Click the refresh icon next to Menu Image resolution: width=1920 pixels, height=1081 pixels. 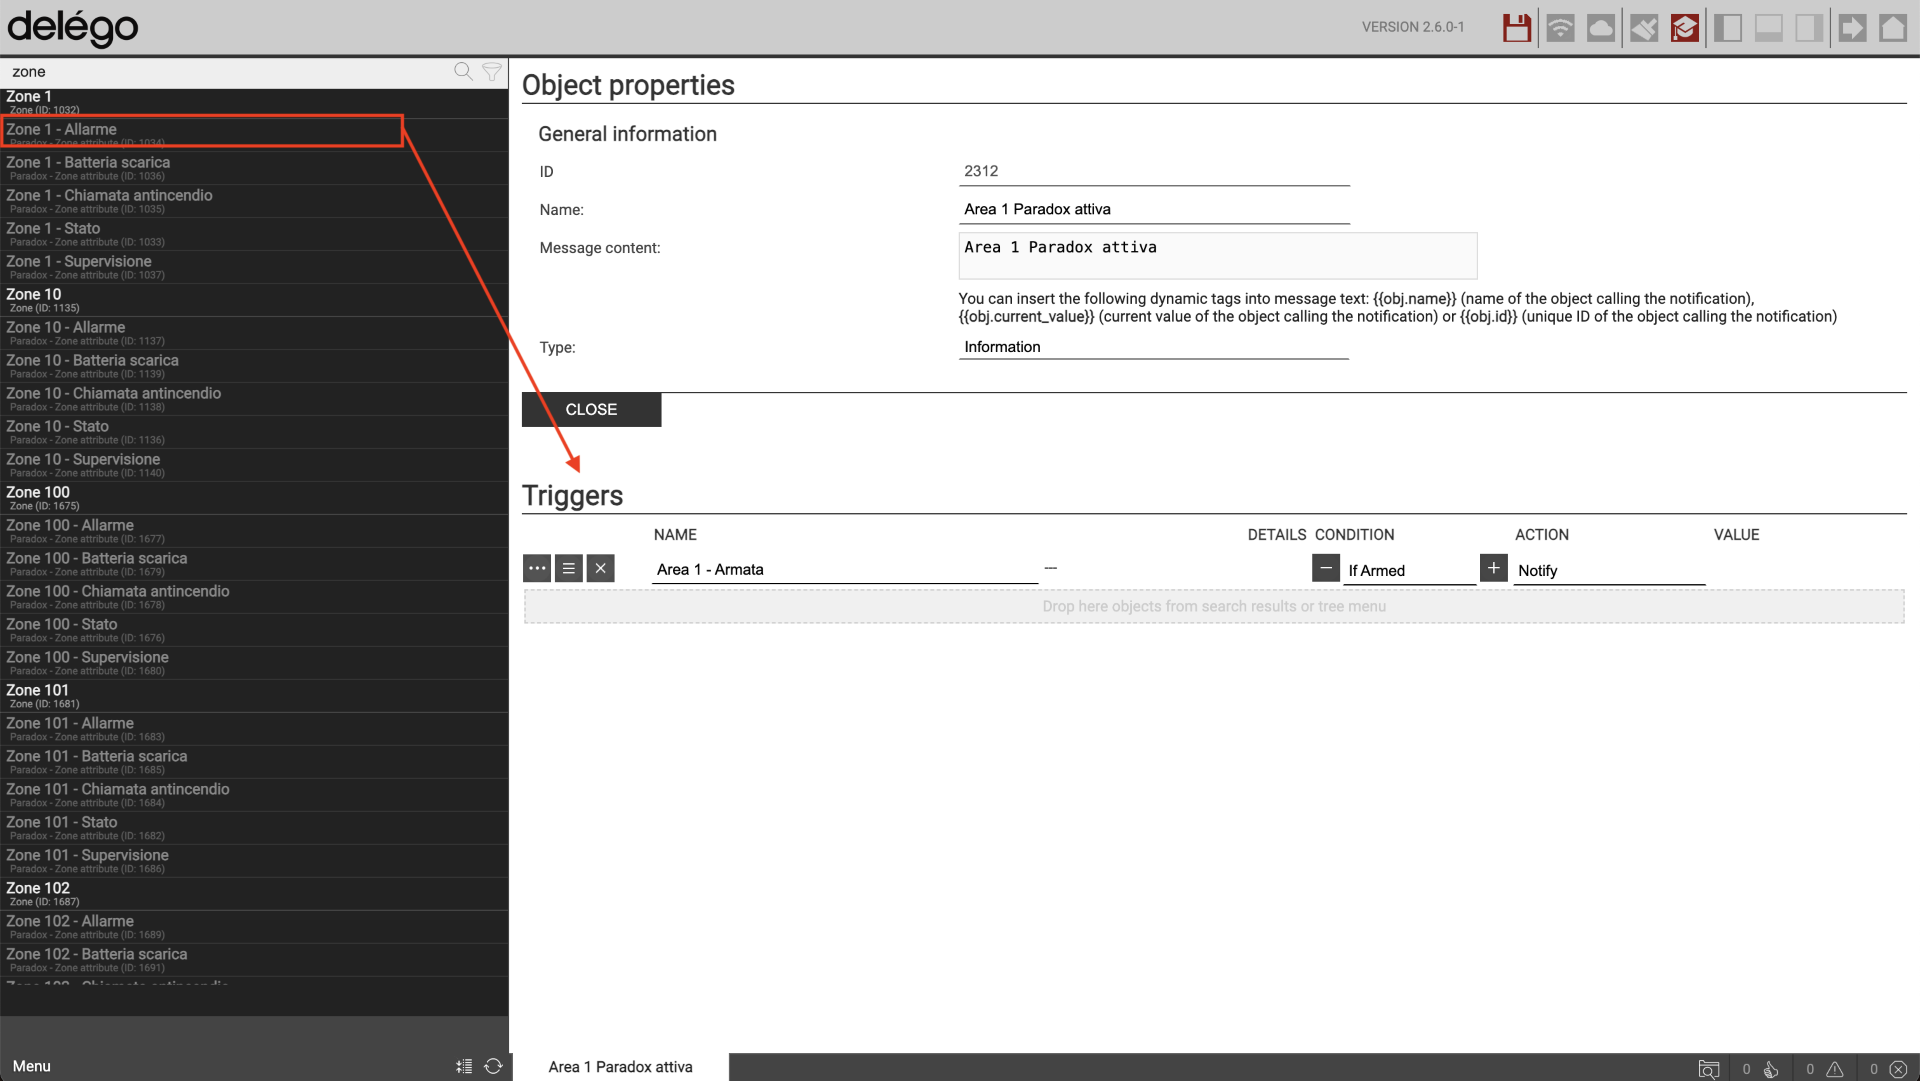(x=493, y=1066)
